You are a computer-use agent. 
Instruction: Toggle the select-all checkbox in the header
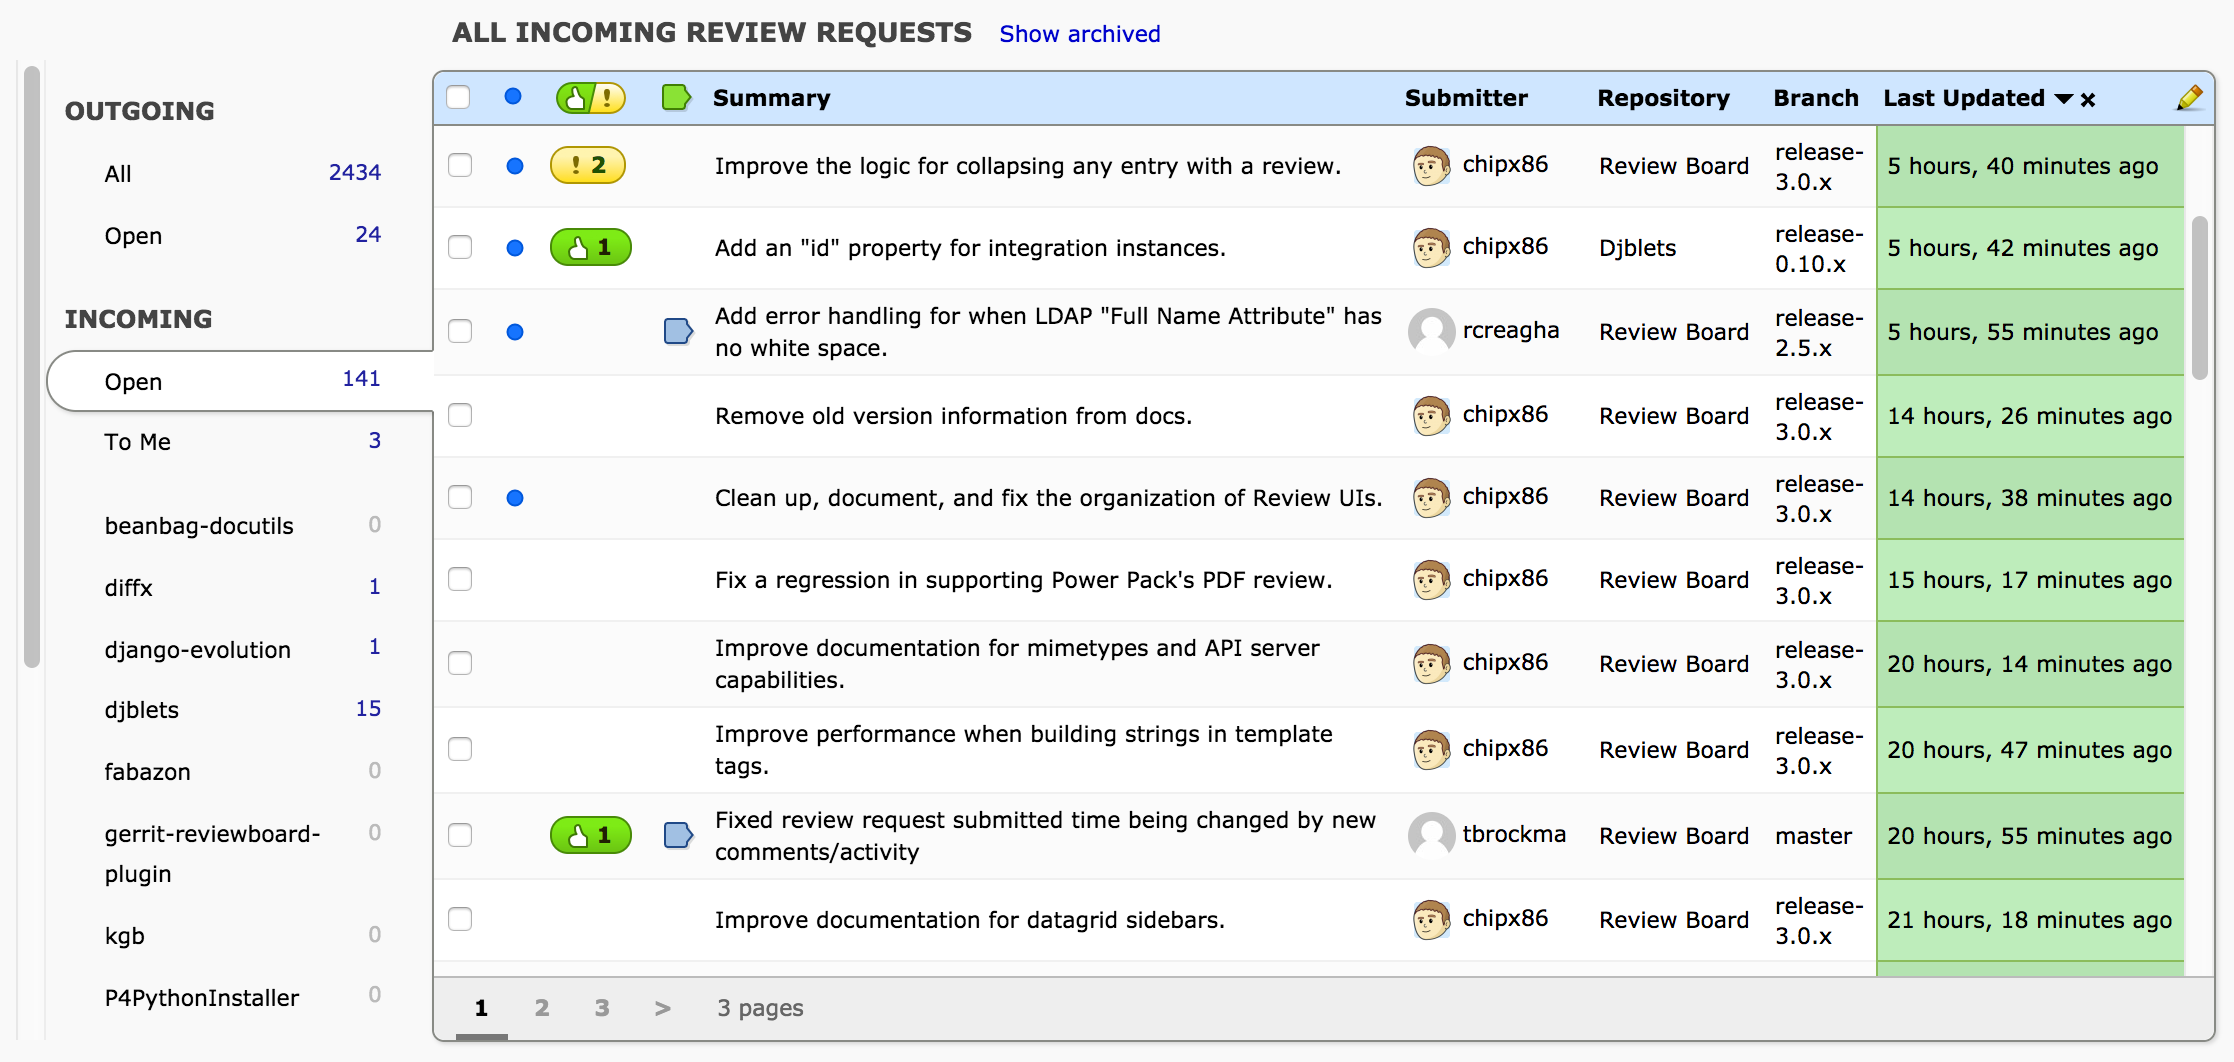[459, 97]
